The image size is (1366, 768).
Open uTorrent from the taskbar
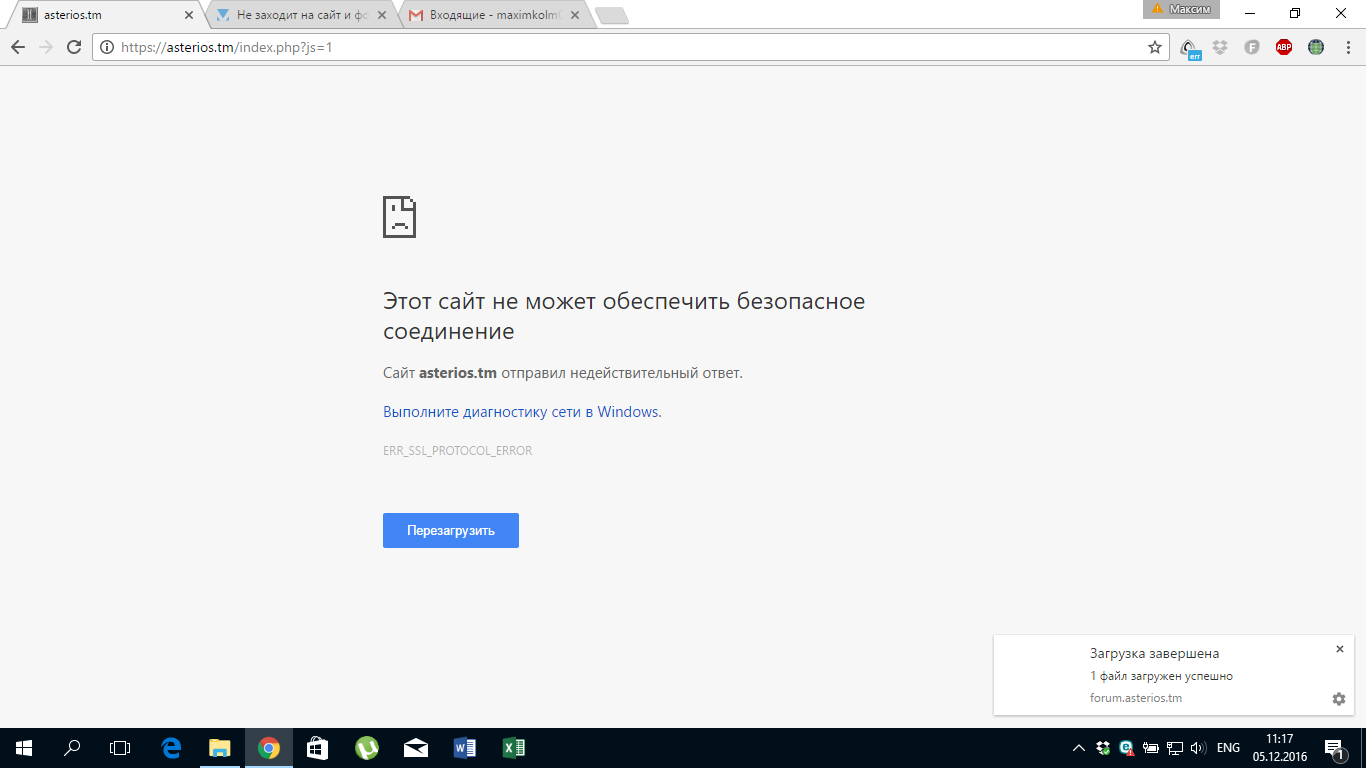point(367,747)
